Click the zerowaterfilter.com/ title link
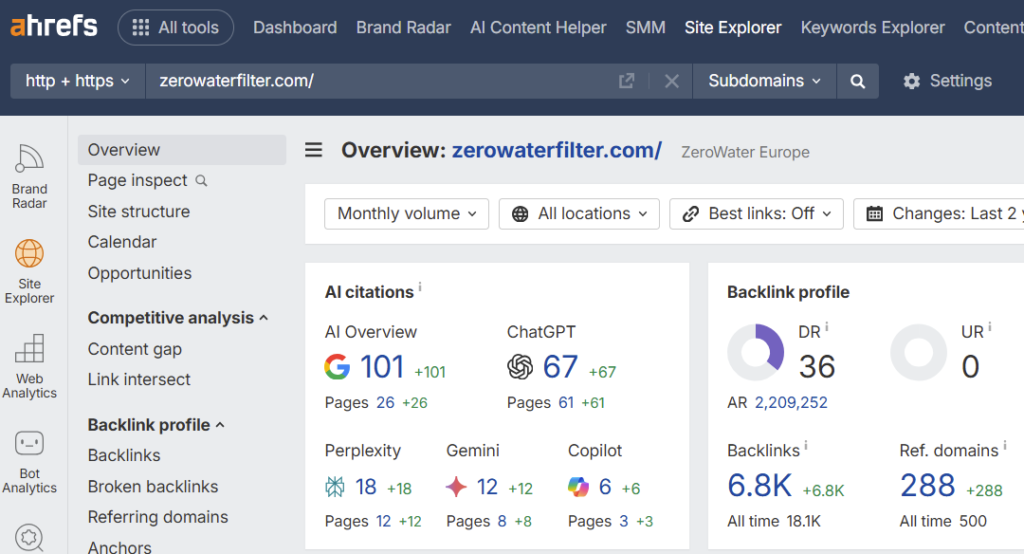The image size is (1024, 554). [557, 150]
